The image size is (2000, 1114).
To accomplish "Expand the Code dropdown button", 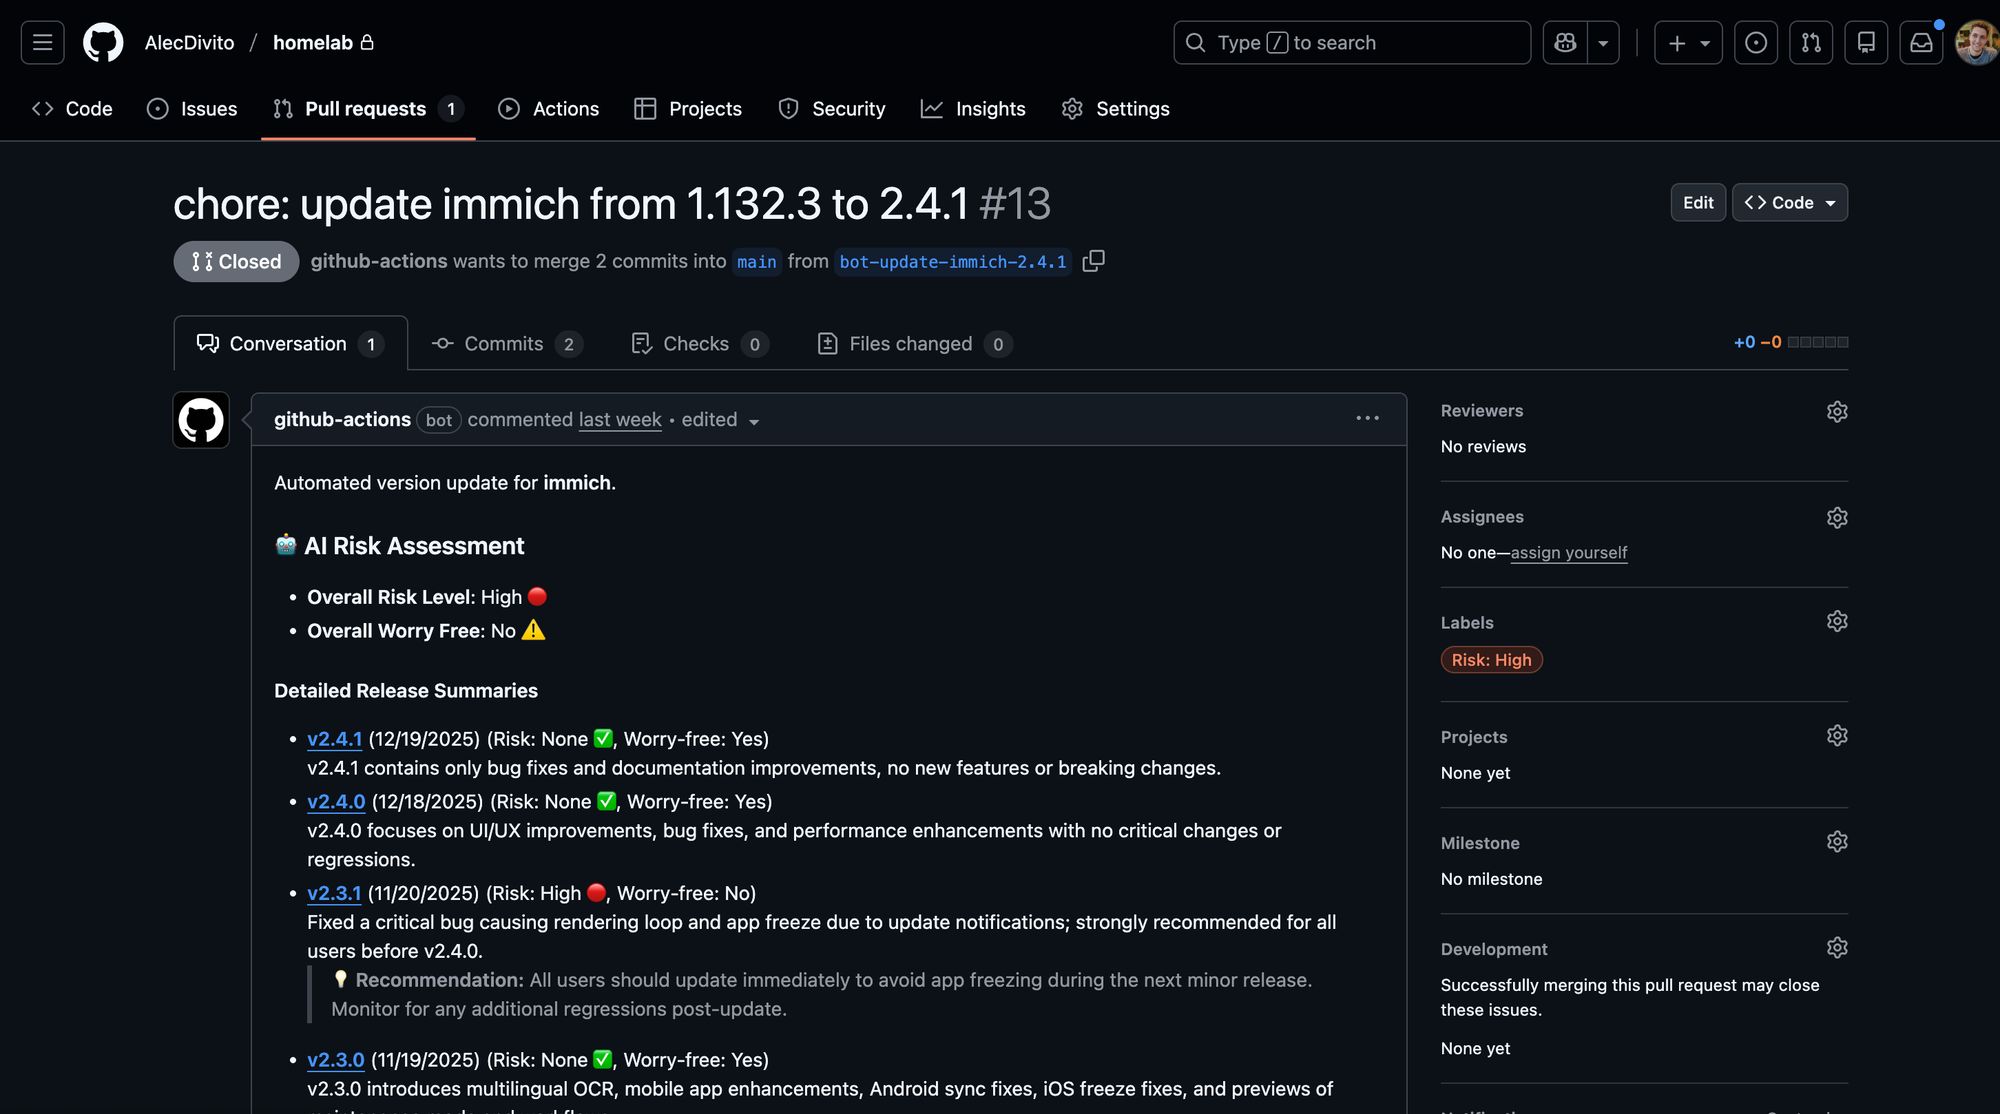I will point(1789,203).
